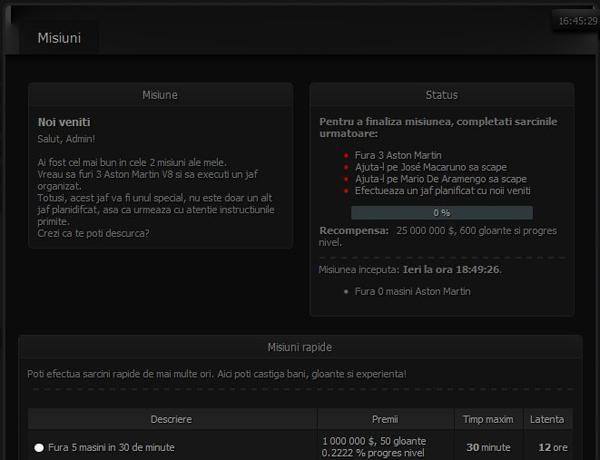Image resolution: width=600 pixels, height=460 pixels.
Task: Click the 'Misiuni rapide' section header
Action: pyautogui.click(x=300, y=347)
